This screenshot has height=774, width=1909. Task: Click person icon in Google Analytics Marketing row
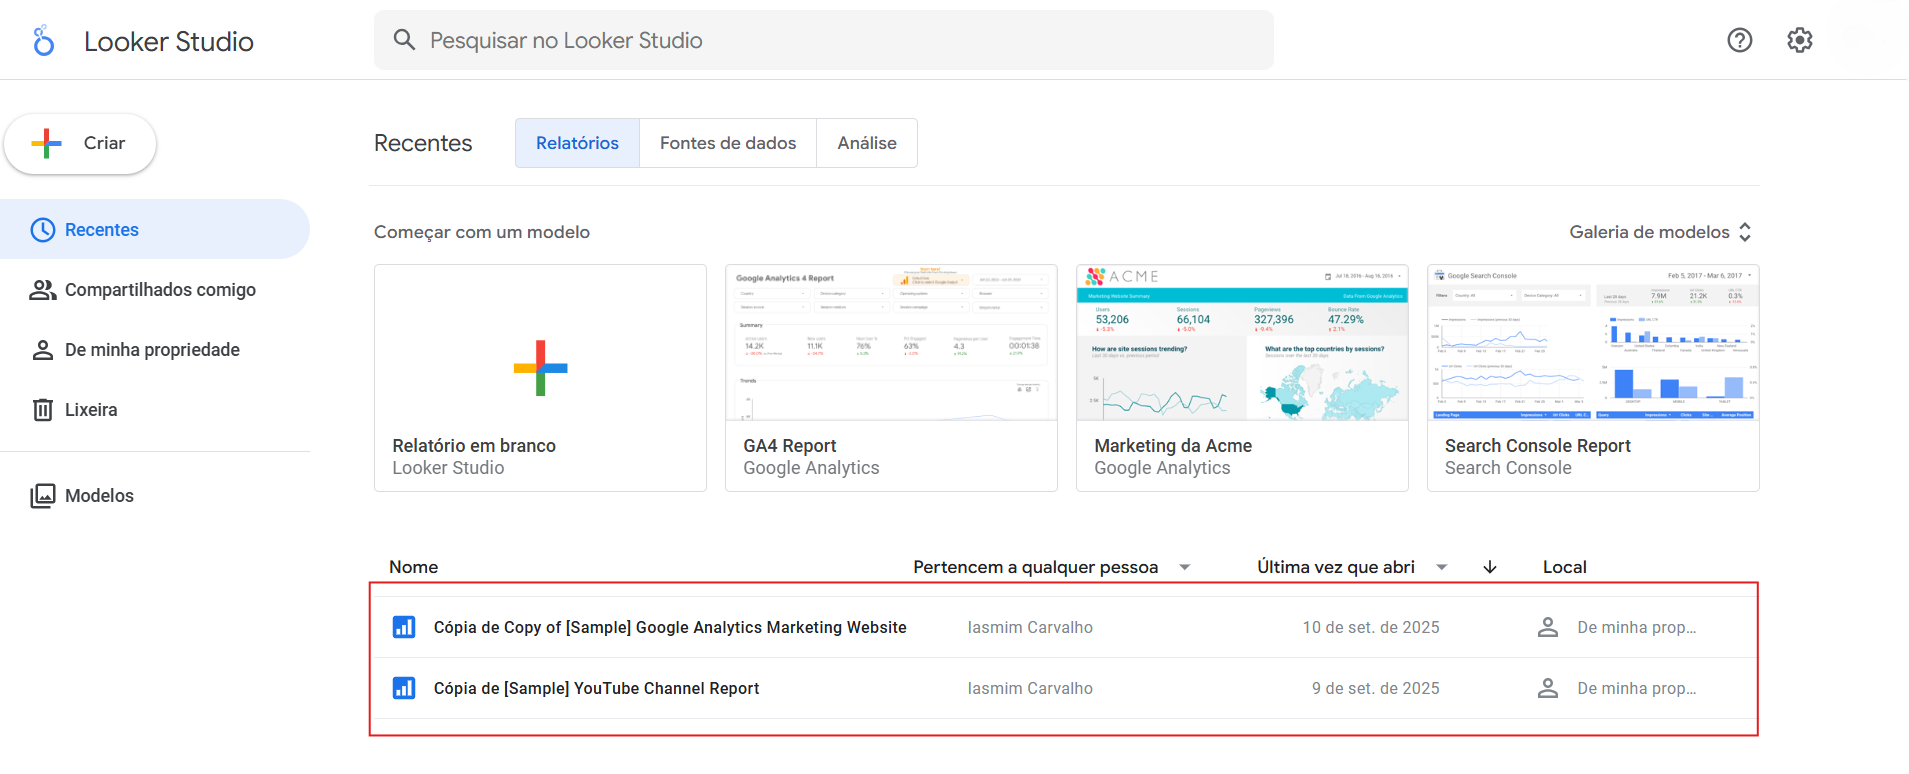1548,627
